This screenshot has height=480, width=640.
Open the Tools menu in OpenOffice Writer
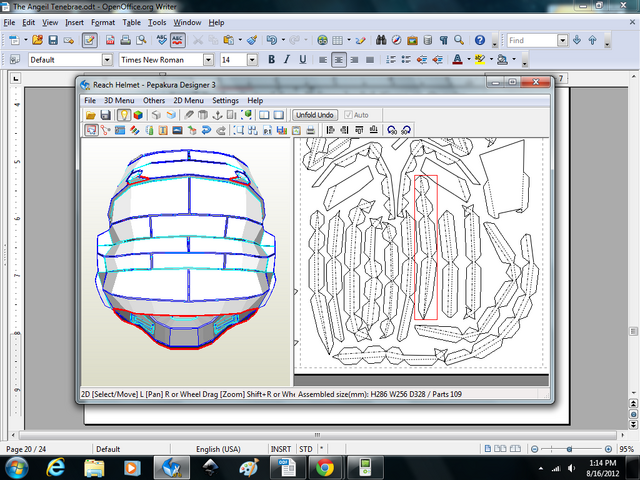(157, 22)
